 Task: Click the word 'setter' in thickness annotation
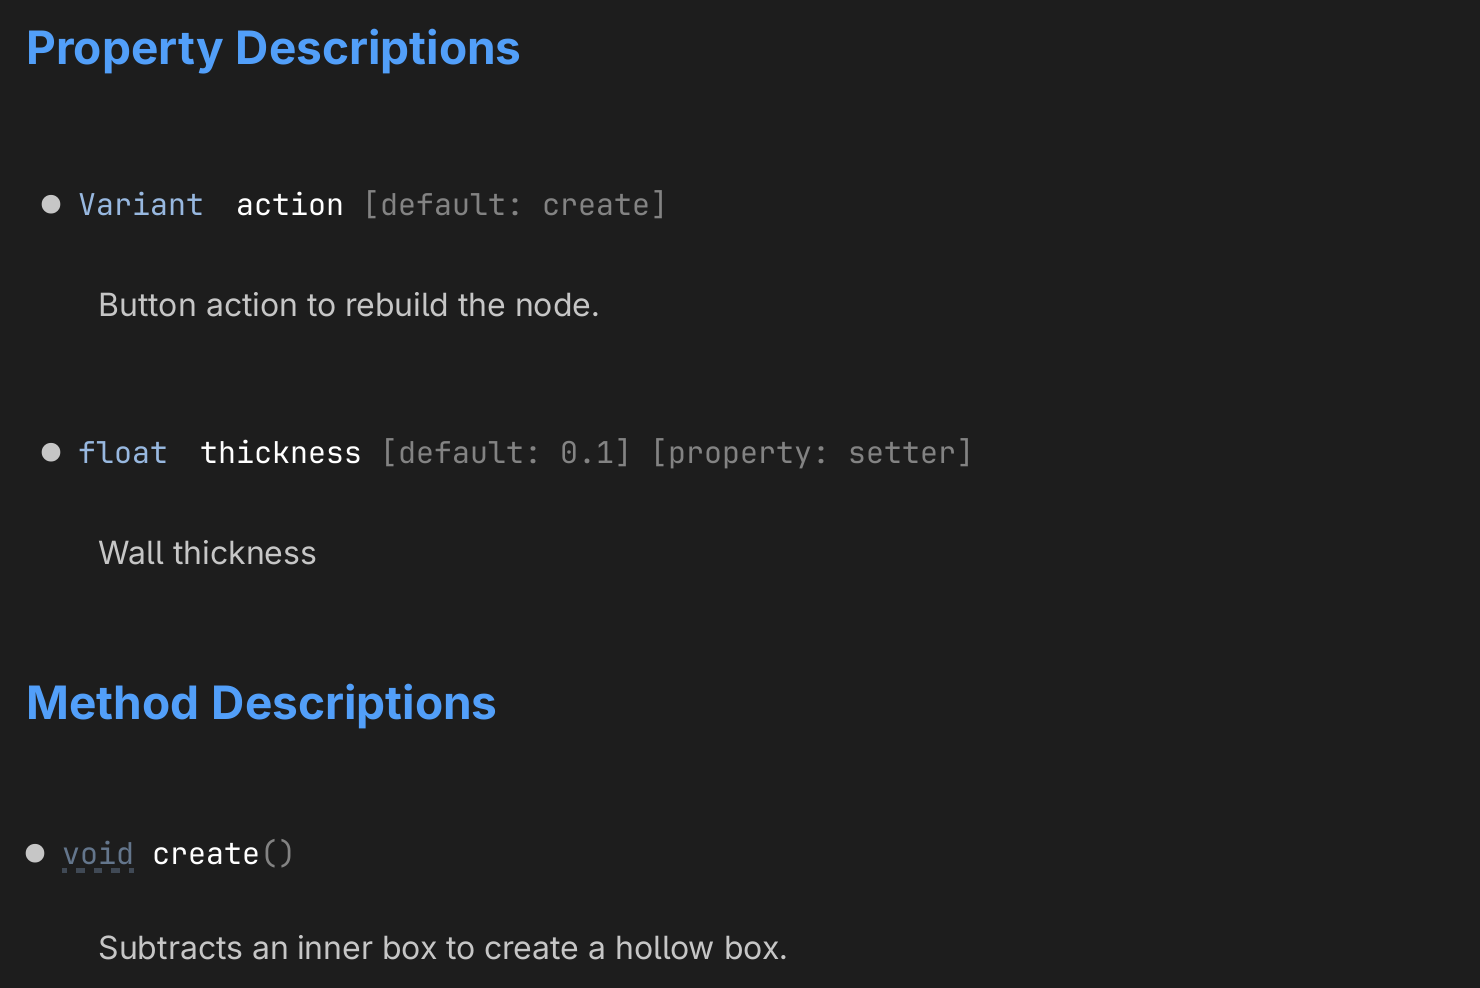point(902,453)
